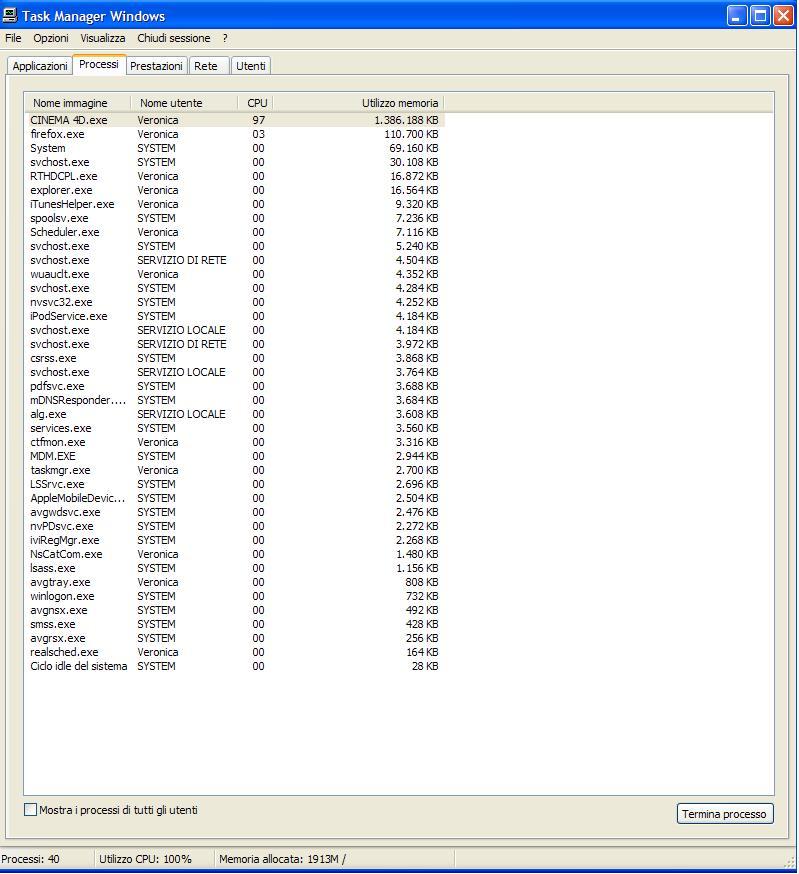This screenshot has height=874, width=799.
Task: Open the ? help menu
Action: click(x=225, y=38)
